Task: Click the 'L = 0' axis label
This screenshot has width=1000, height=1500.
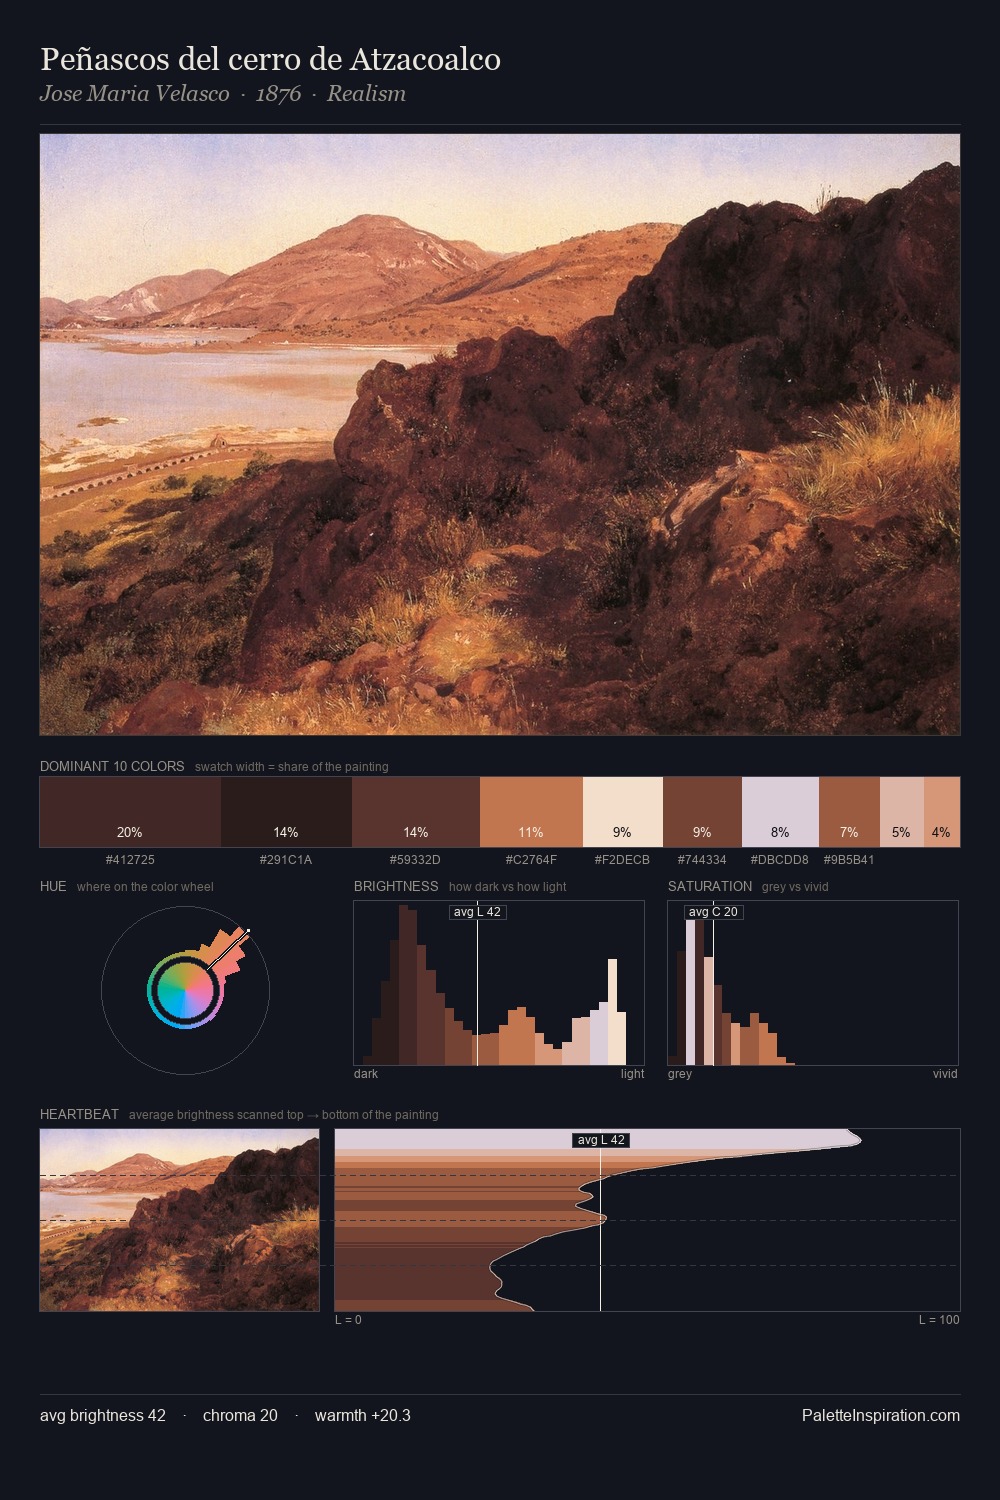Action: (348, 1320)
